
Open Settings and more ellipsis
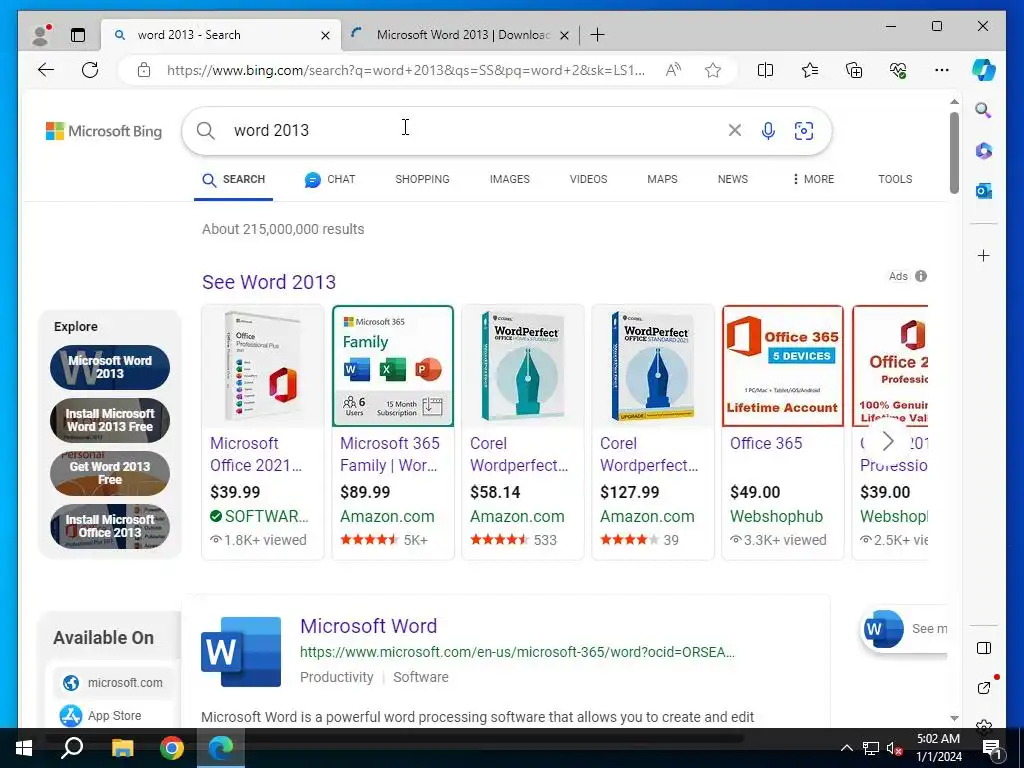click(942, 70)
